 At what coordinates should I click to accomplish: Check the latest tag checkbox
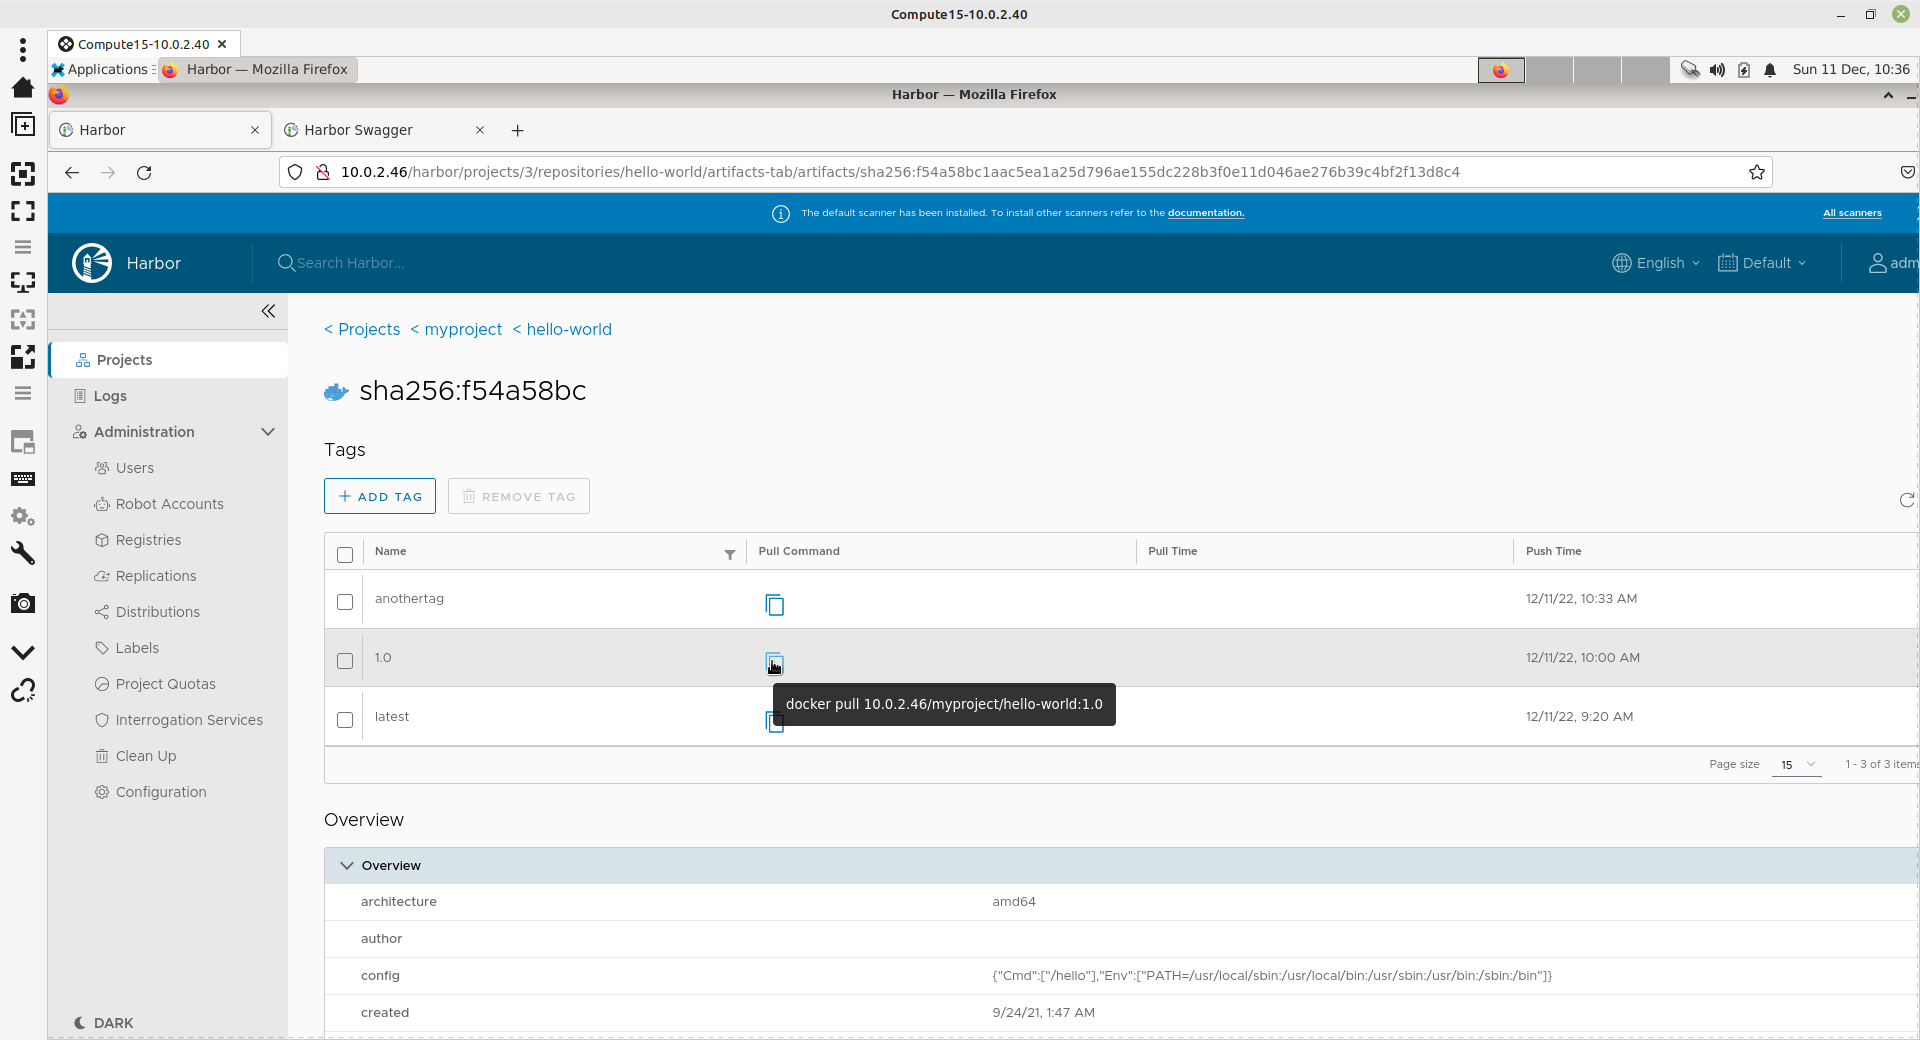[x=345, y=720]
